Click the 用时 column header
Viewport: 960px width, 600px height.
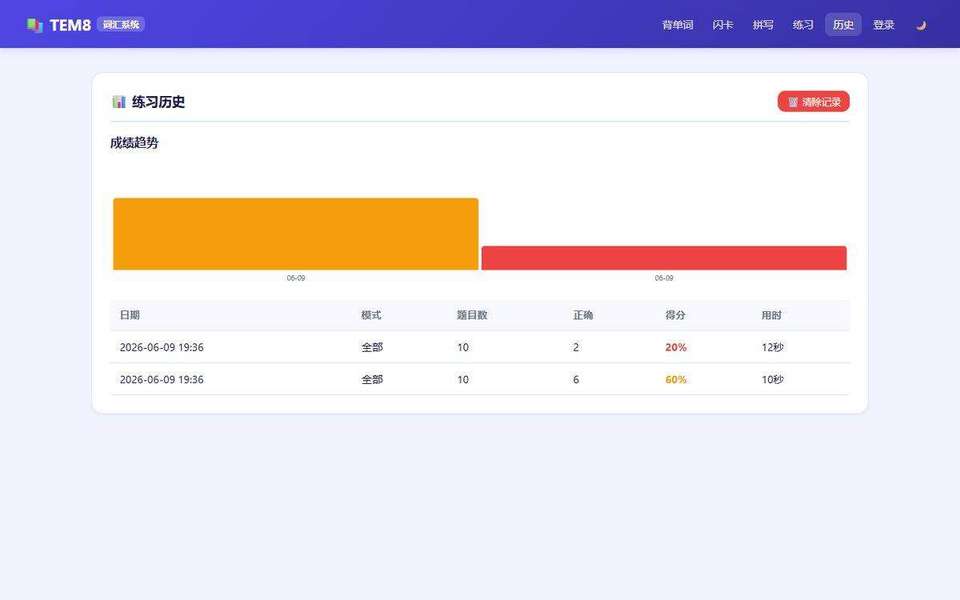[771, 315]
